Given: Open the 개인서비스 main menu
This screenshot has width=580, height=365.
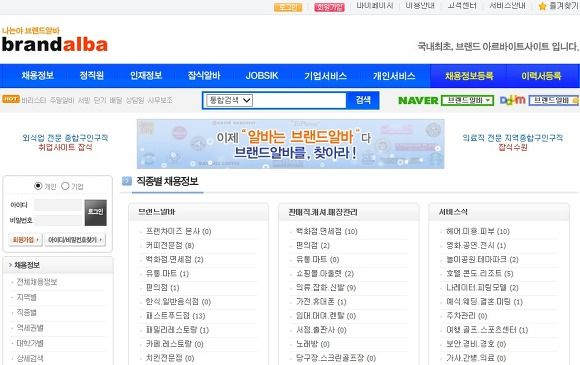Looking at the screenshot, I should pyautogui.click(x=394, y=76).
